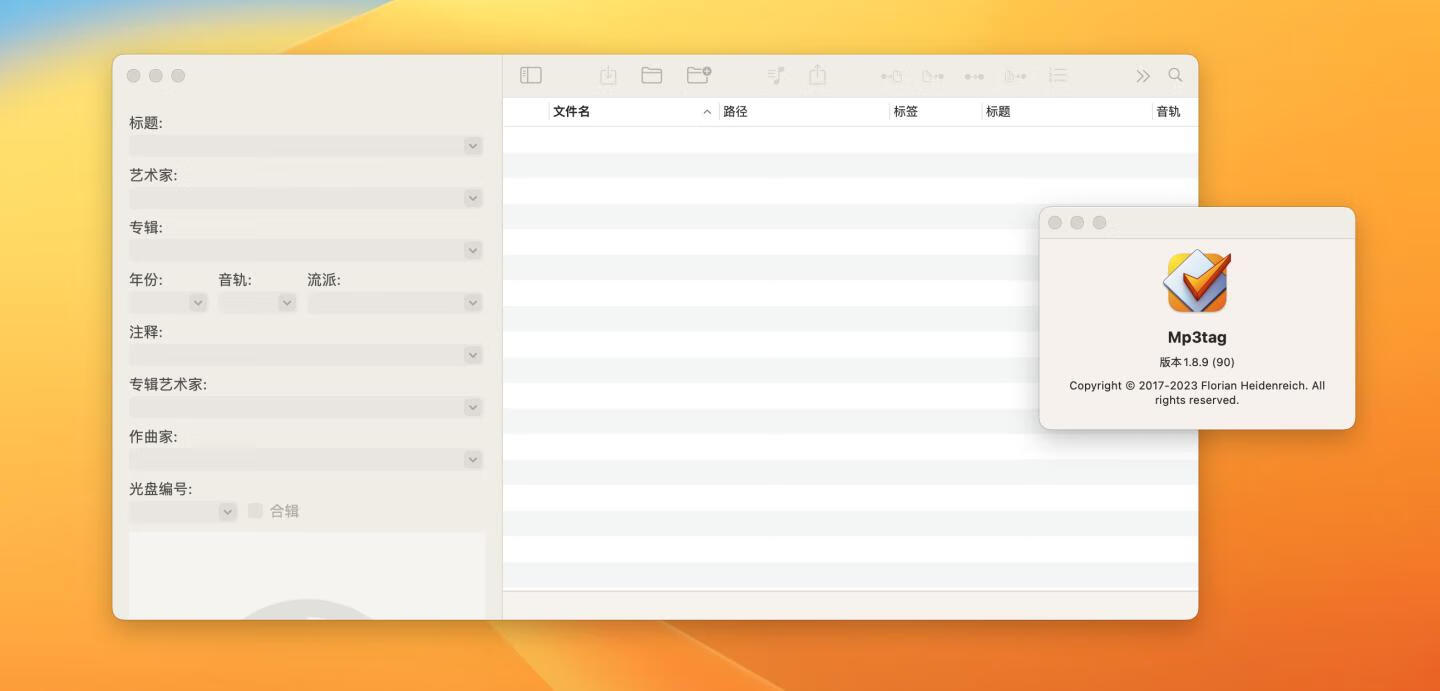Viewport: 1440px width, 691px height.
Task: Open the 流派 genre dropdown
Action: [x=471, y=302]
